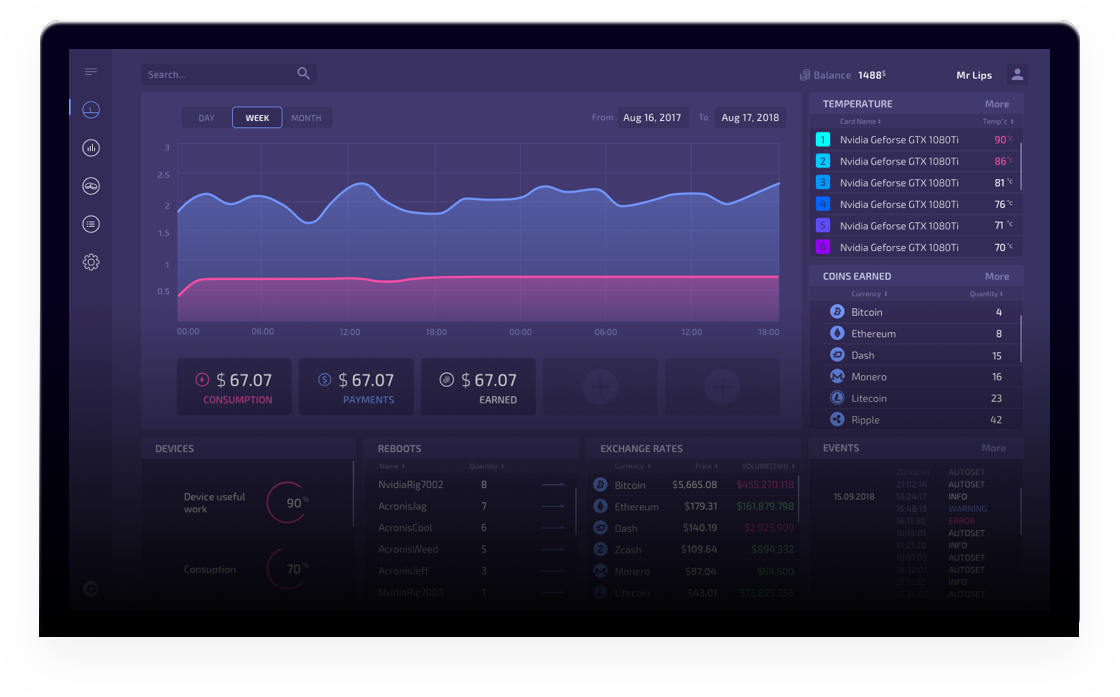1120x697 pixels.
Task: Open the clock dashboard sidebar icon
Action: (x=91, y=110)
